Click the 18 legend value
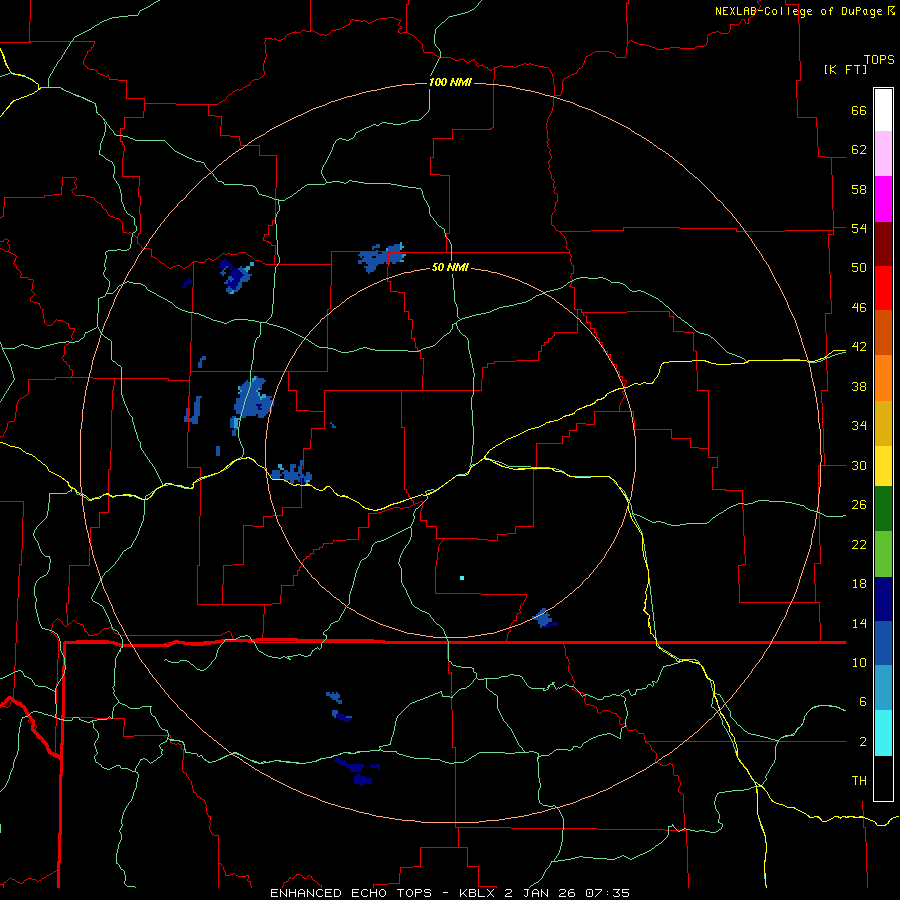 point(859,584)
